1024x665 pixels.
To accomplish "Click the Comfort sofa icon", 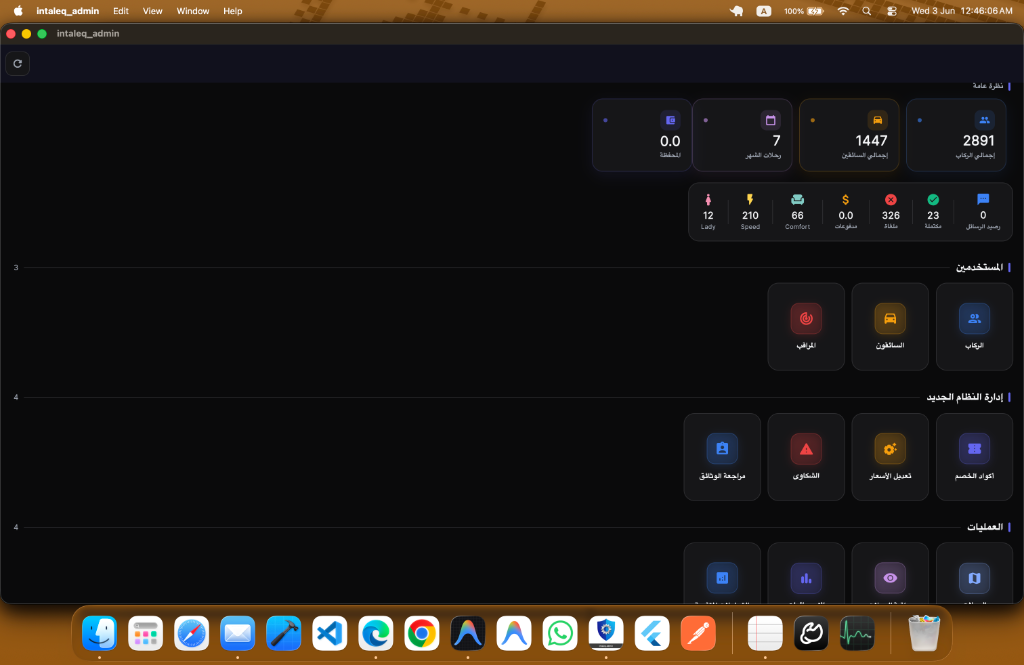I will click(x=797, y=199).
